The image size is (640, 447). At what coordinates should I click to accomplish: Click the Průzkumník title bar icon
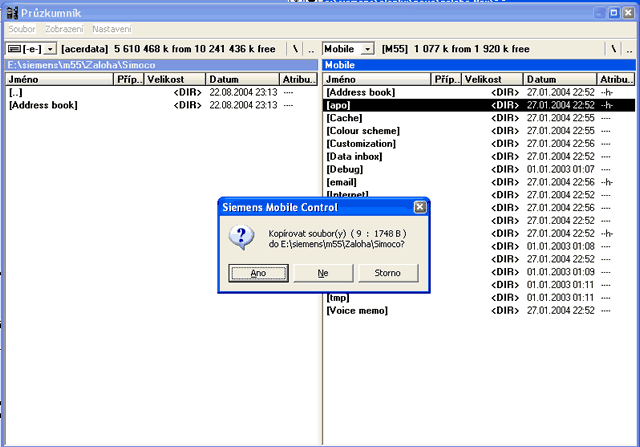click(x=13, y=13)
